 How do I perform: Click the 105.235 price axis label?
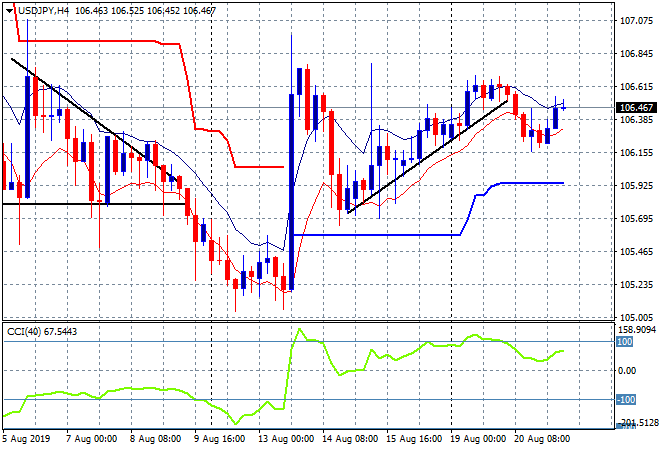tap(636, 285)
